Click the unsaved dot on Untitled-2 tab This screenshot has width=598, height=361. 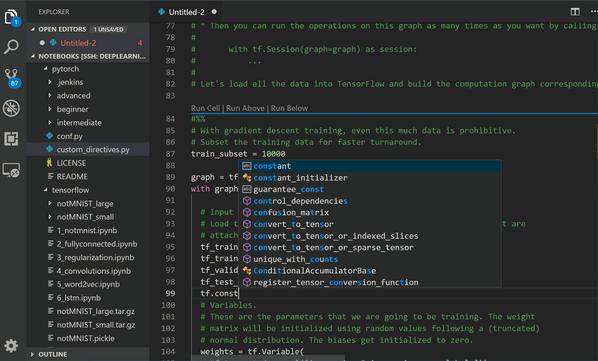(x=214, y=12)
